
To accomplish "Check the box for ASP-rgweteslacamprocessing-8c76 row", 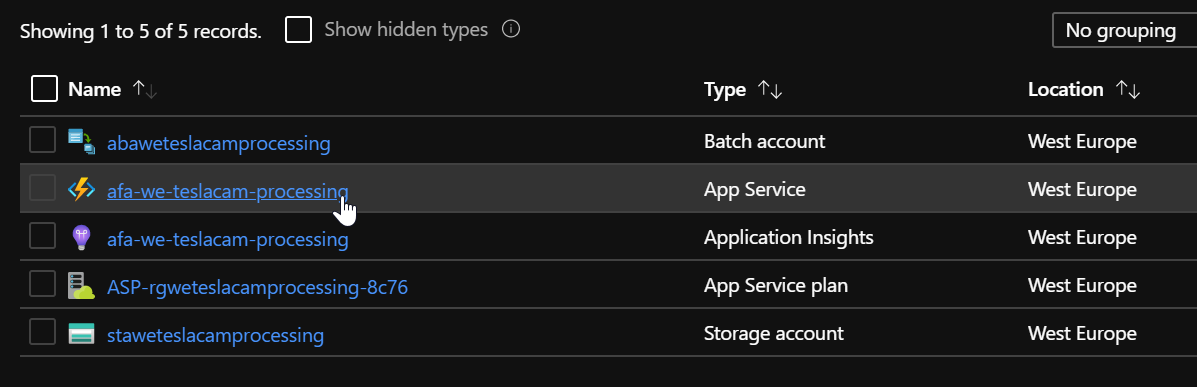I will tap(43, 284).
